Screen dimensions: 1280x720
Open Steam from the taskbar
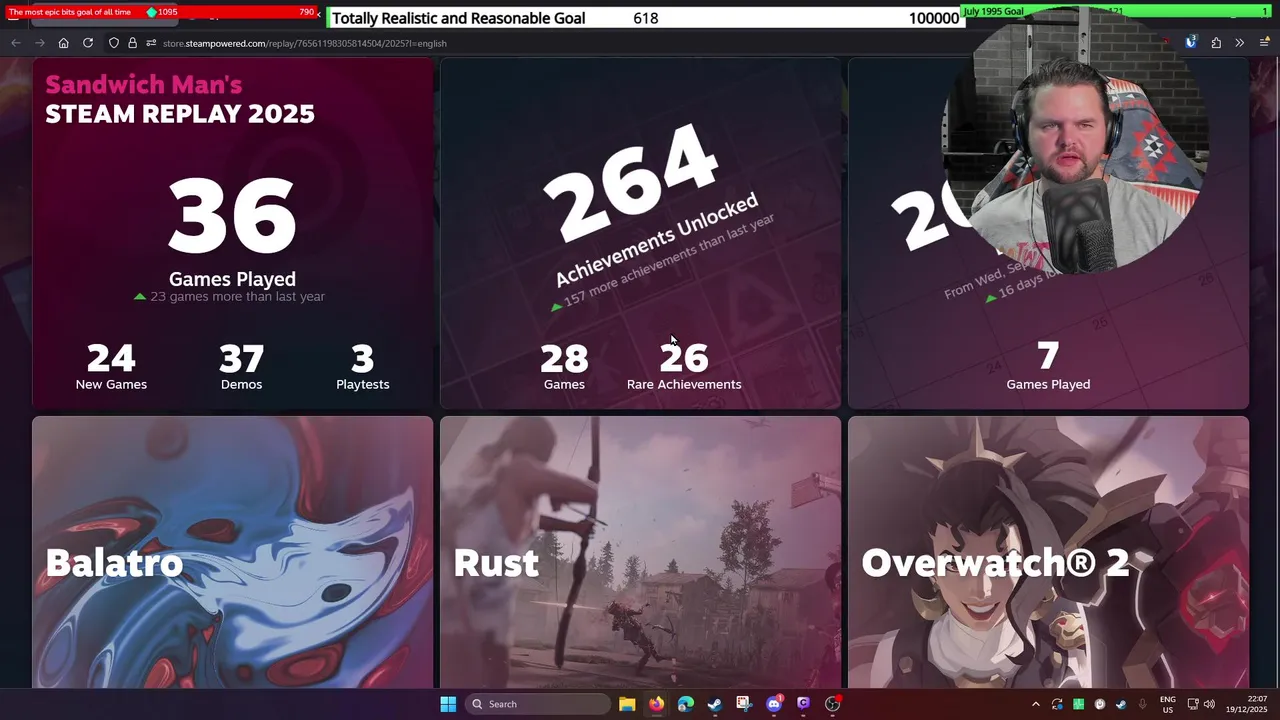(715, 704)
